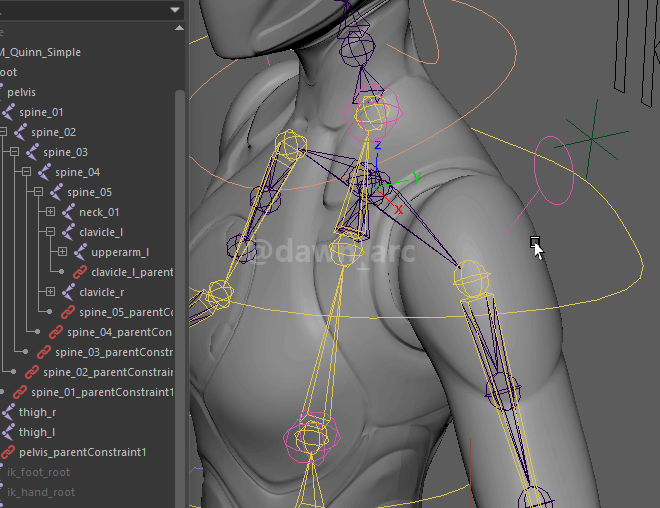660x508 pixels.
Task: Expand the neck_01 node
Action: [x=50, y=212]
